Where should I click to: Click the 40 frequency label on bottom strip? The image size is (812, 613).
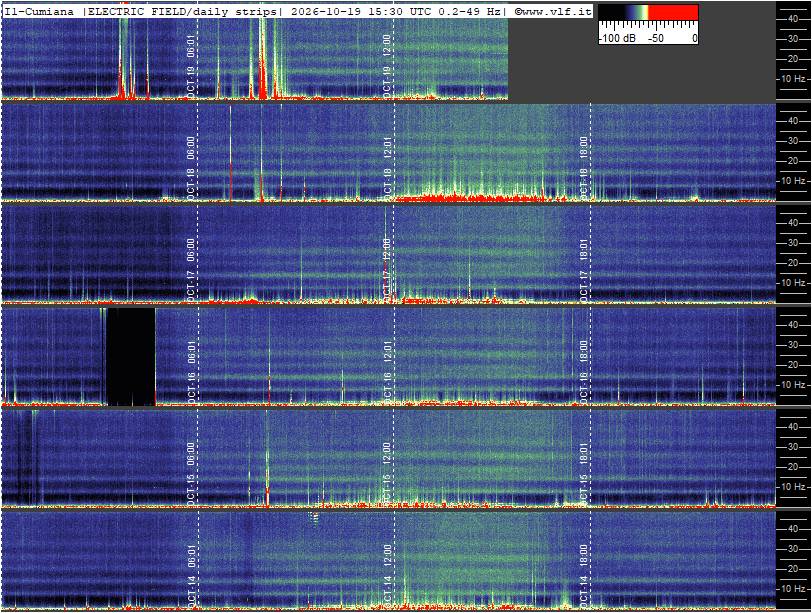[x=792, y=529]
